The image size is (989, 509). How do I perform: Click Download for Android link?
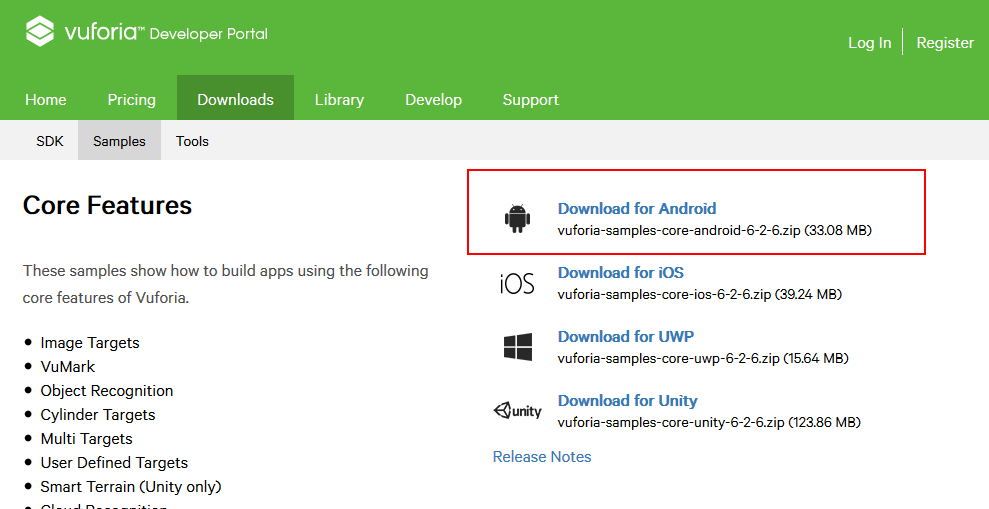(x=637, y=209)
